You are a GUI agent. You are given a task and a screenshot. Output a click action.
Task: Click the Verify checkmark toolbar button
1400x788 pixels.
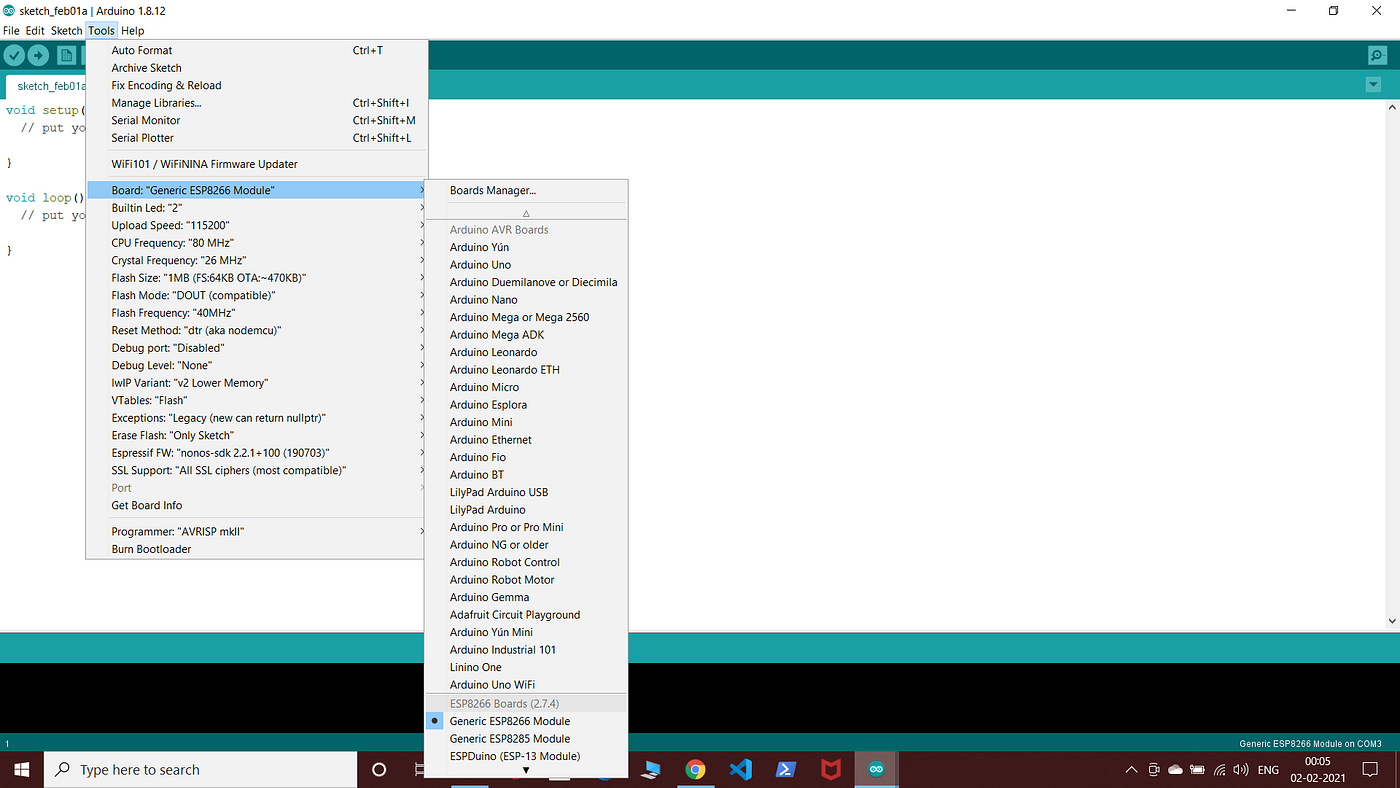click(14, 56)
